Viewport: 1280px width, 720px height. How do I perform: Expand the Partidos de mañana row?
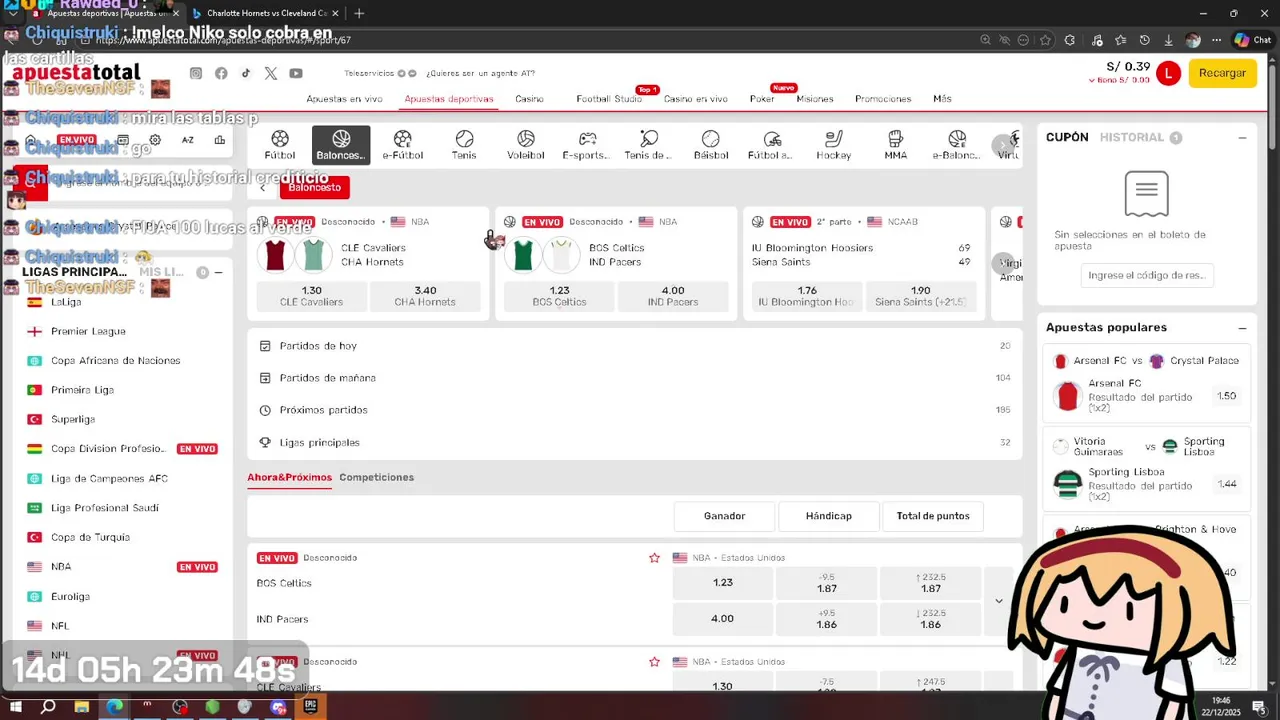pyautogui.click(x=635, y=378)
